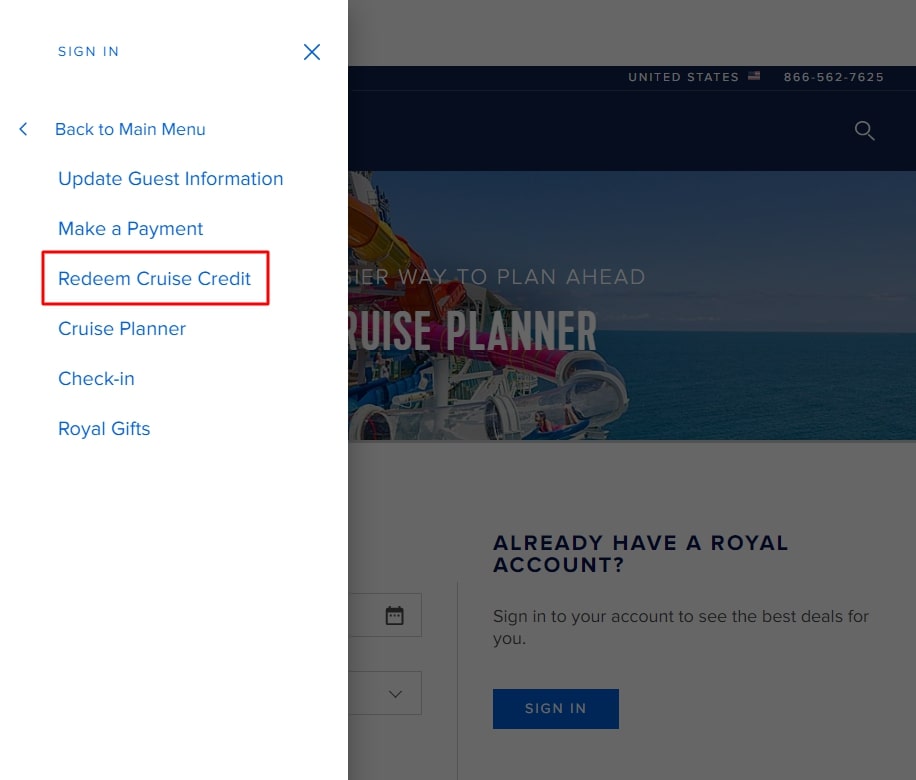This screenshot has width=916, height=780.
Task: Click the date input field
Action: coord(385,615)
